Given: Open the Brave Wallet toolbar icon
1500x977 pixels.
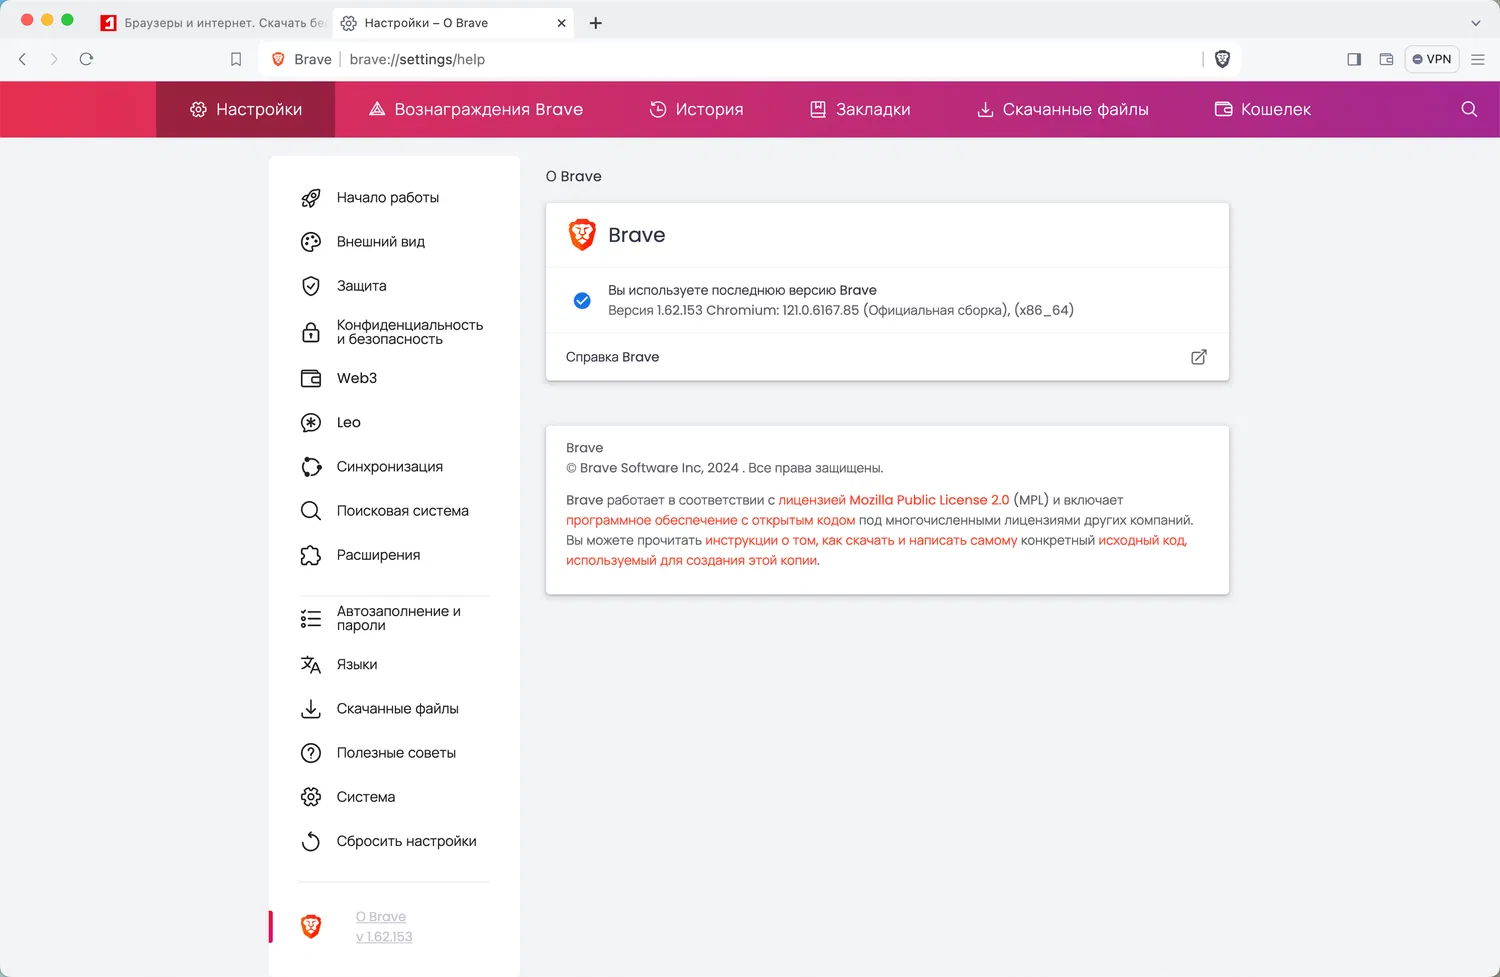Looking at the screenshot, I should pos(1386,59).
